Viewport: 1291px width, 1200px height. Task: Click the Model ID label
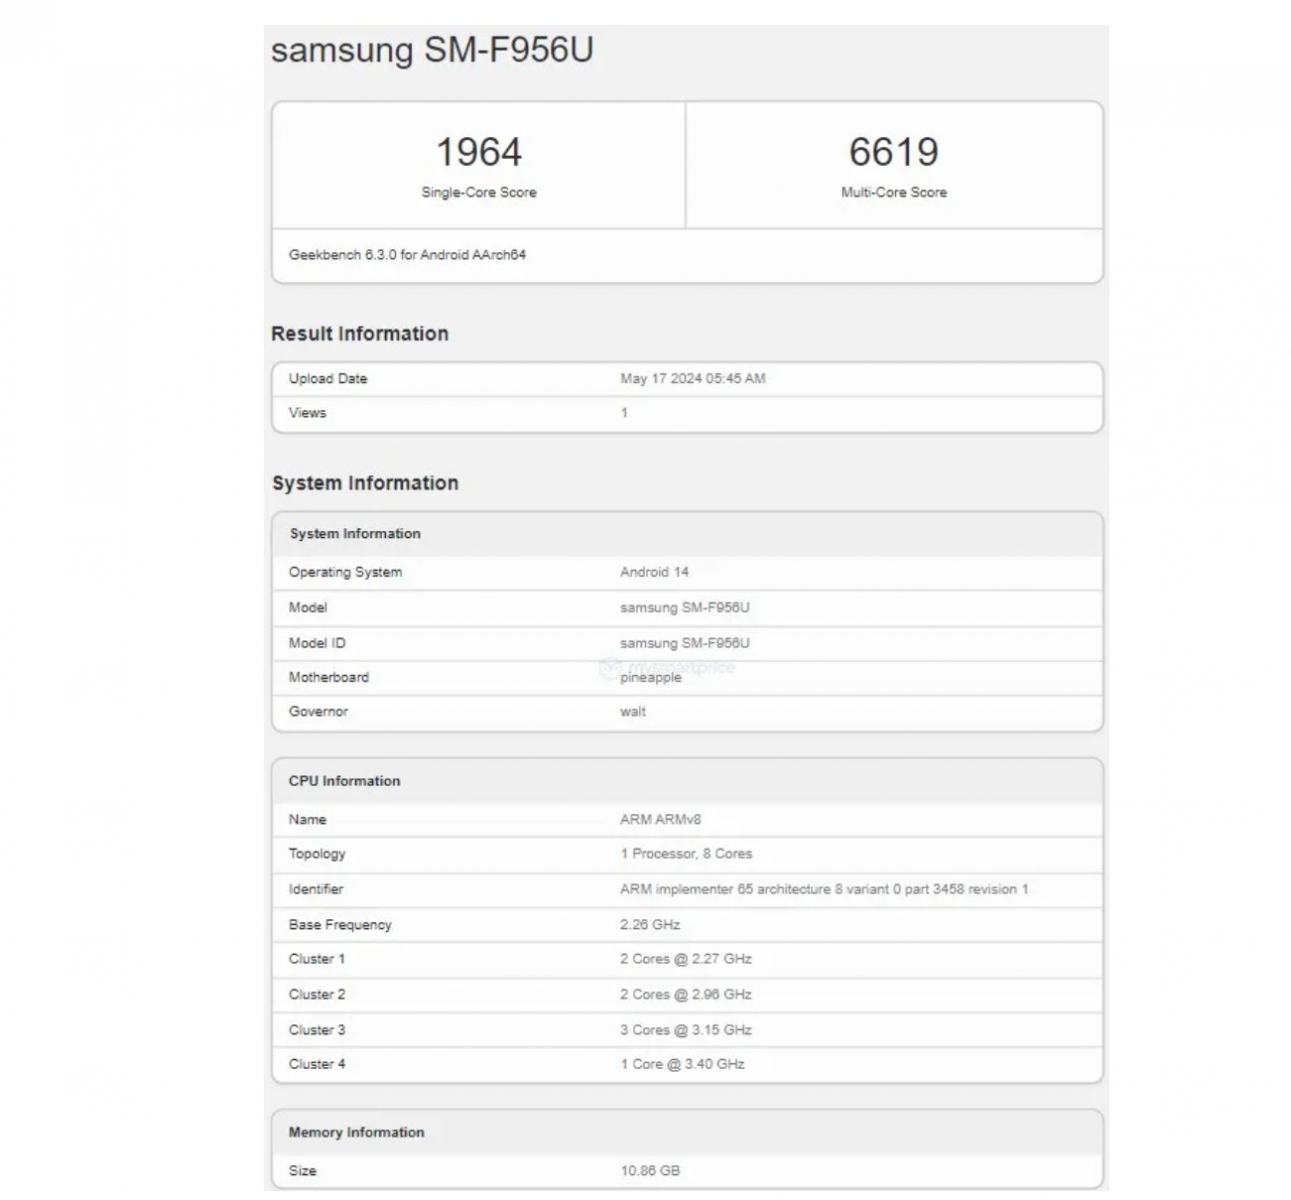point(317,643)
